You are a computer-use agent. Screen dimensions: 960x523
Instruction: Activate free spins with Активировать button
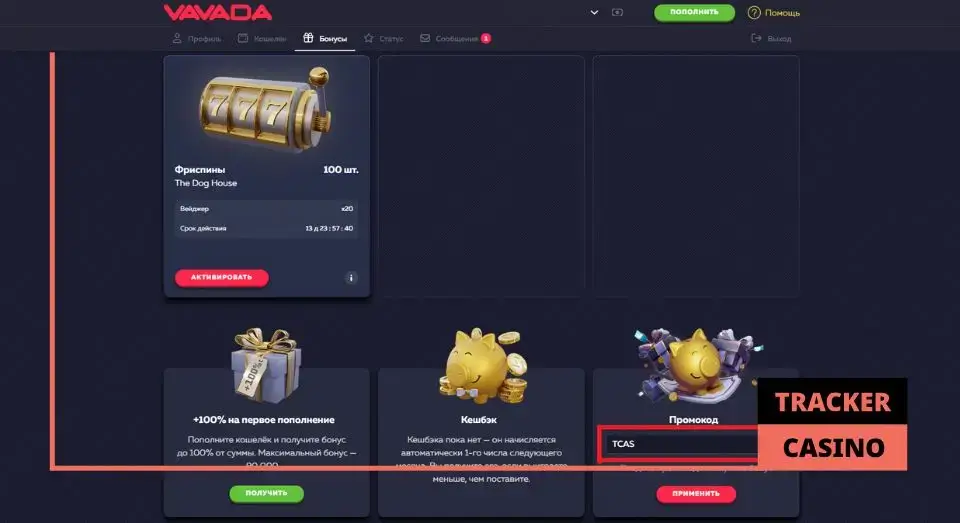click(222, 277)
